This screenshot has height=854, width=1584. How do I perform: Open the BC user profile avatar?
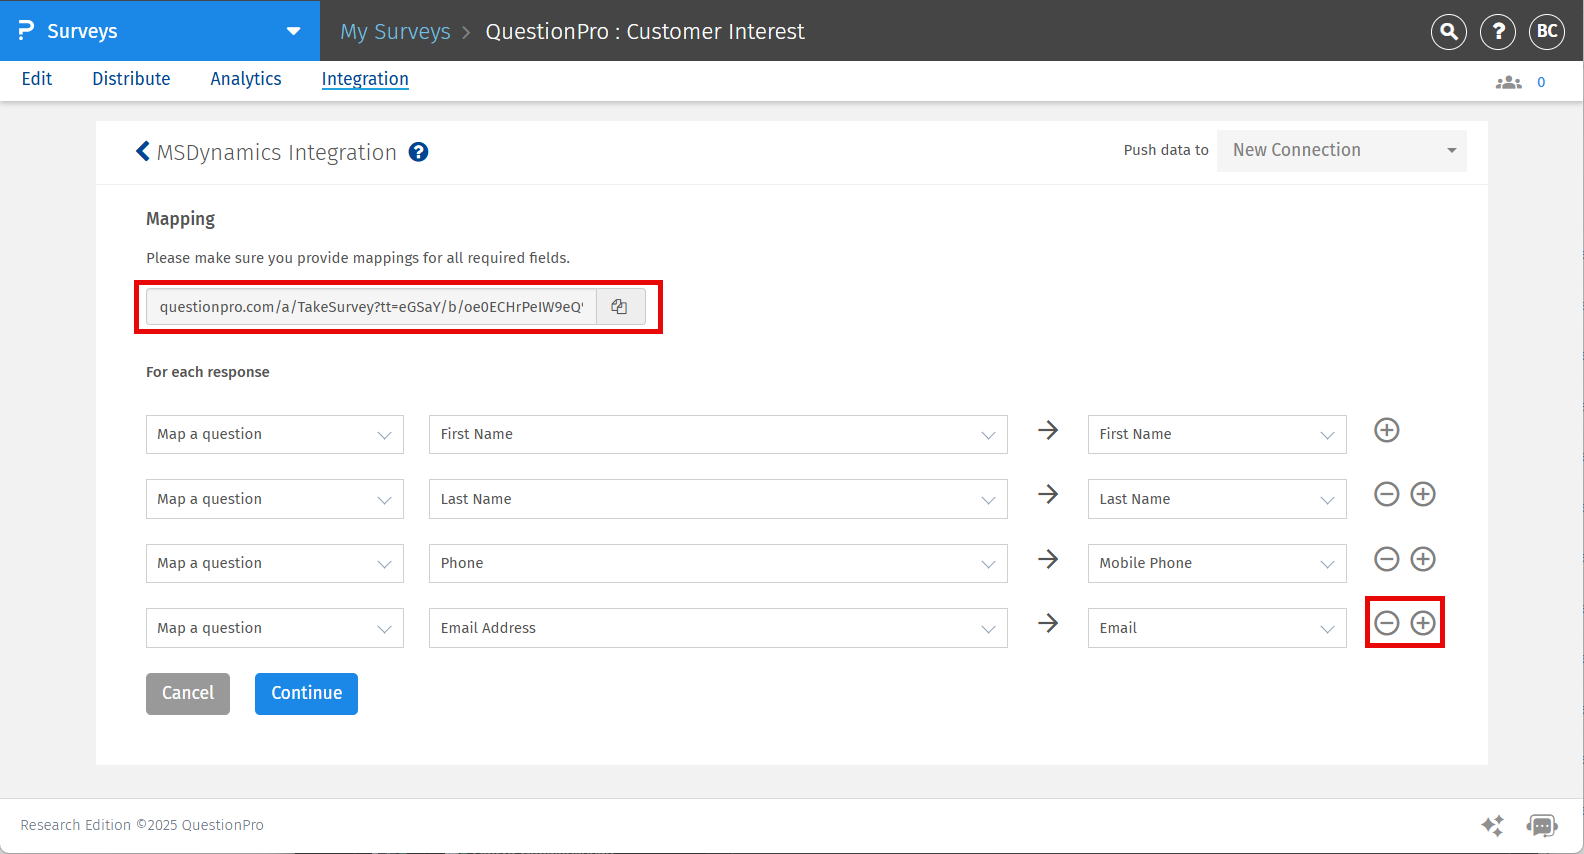click(x=1546, y=32)
